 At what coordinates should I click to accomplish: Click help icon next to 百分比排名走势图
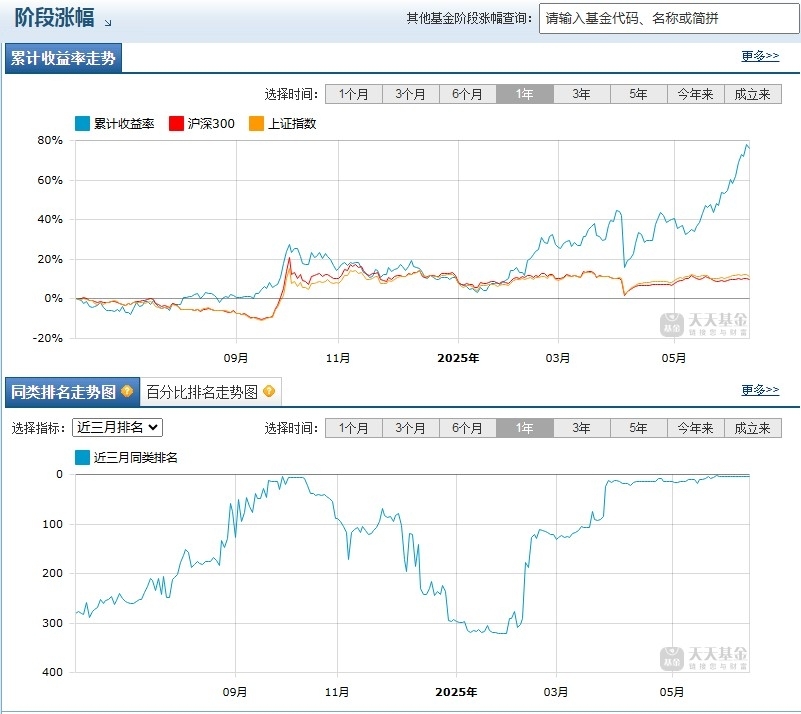click(269, 391)
